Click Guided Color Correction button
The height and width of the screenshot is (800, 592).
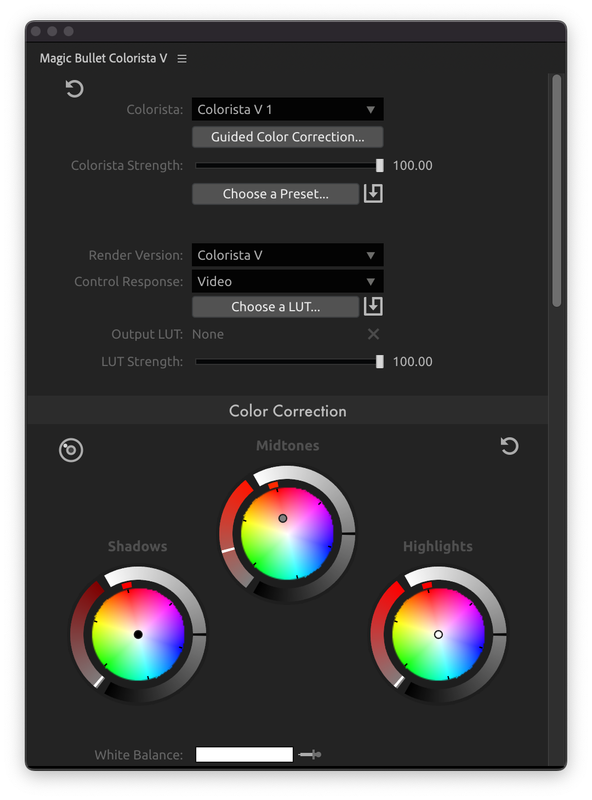[x=287, y=137]
